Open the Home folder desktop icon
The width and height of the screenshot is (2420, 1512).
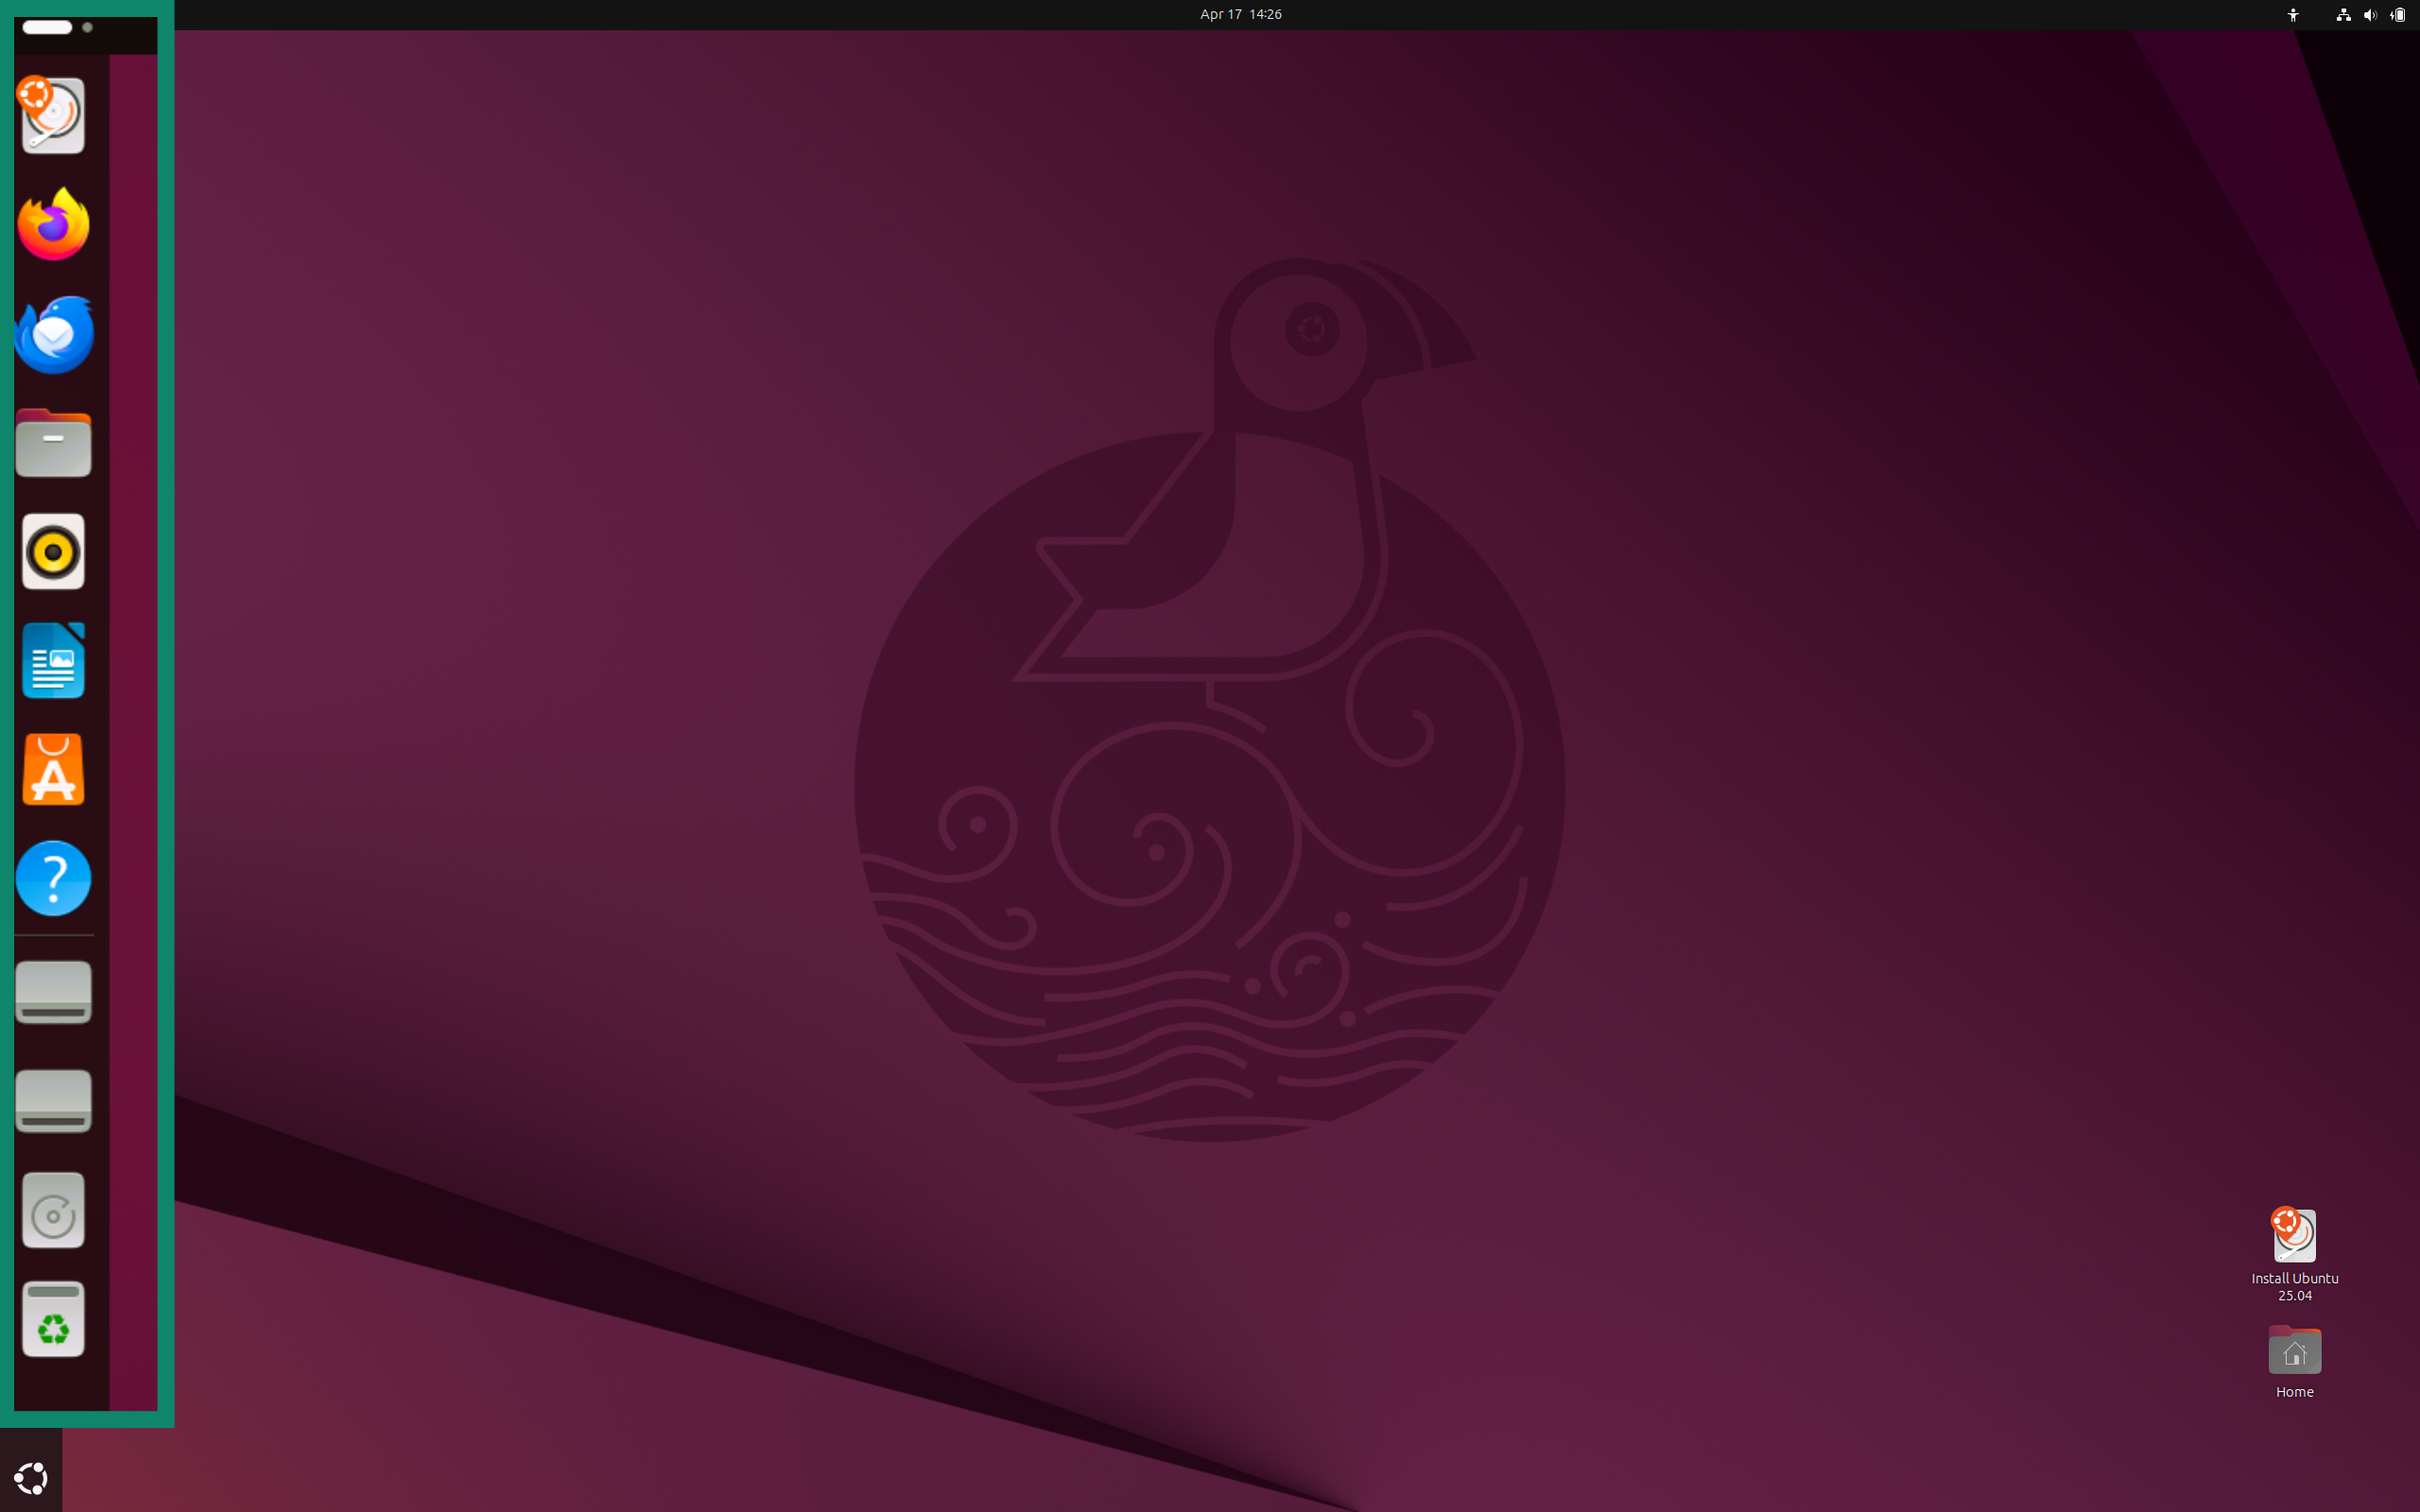click(2293, 1352)
